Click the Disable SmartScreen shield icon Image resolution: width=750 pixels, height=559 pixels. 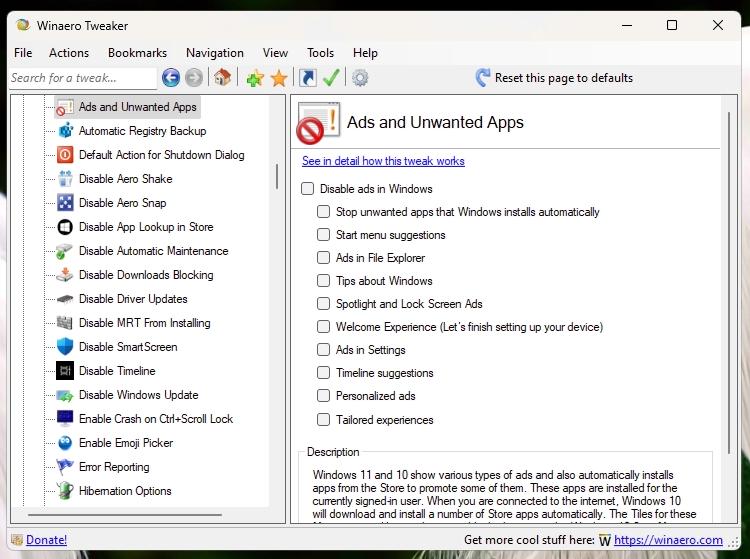tap(65, 346)
